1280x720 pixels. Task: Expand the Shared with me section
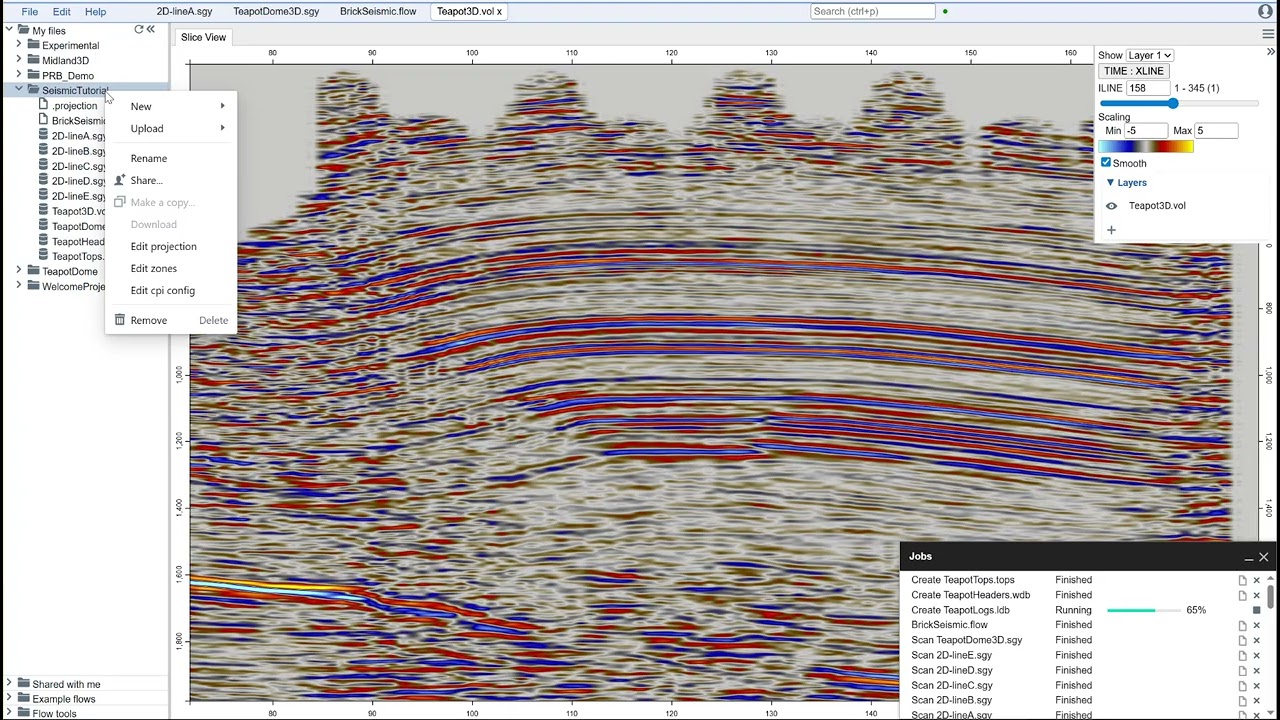[9, 684]
